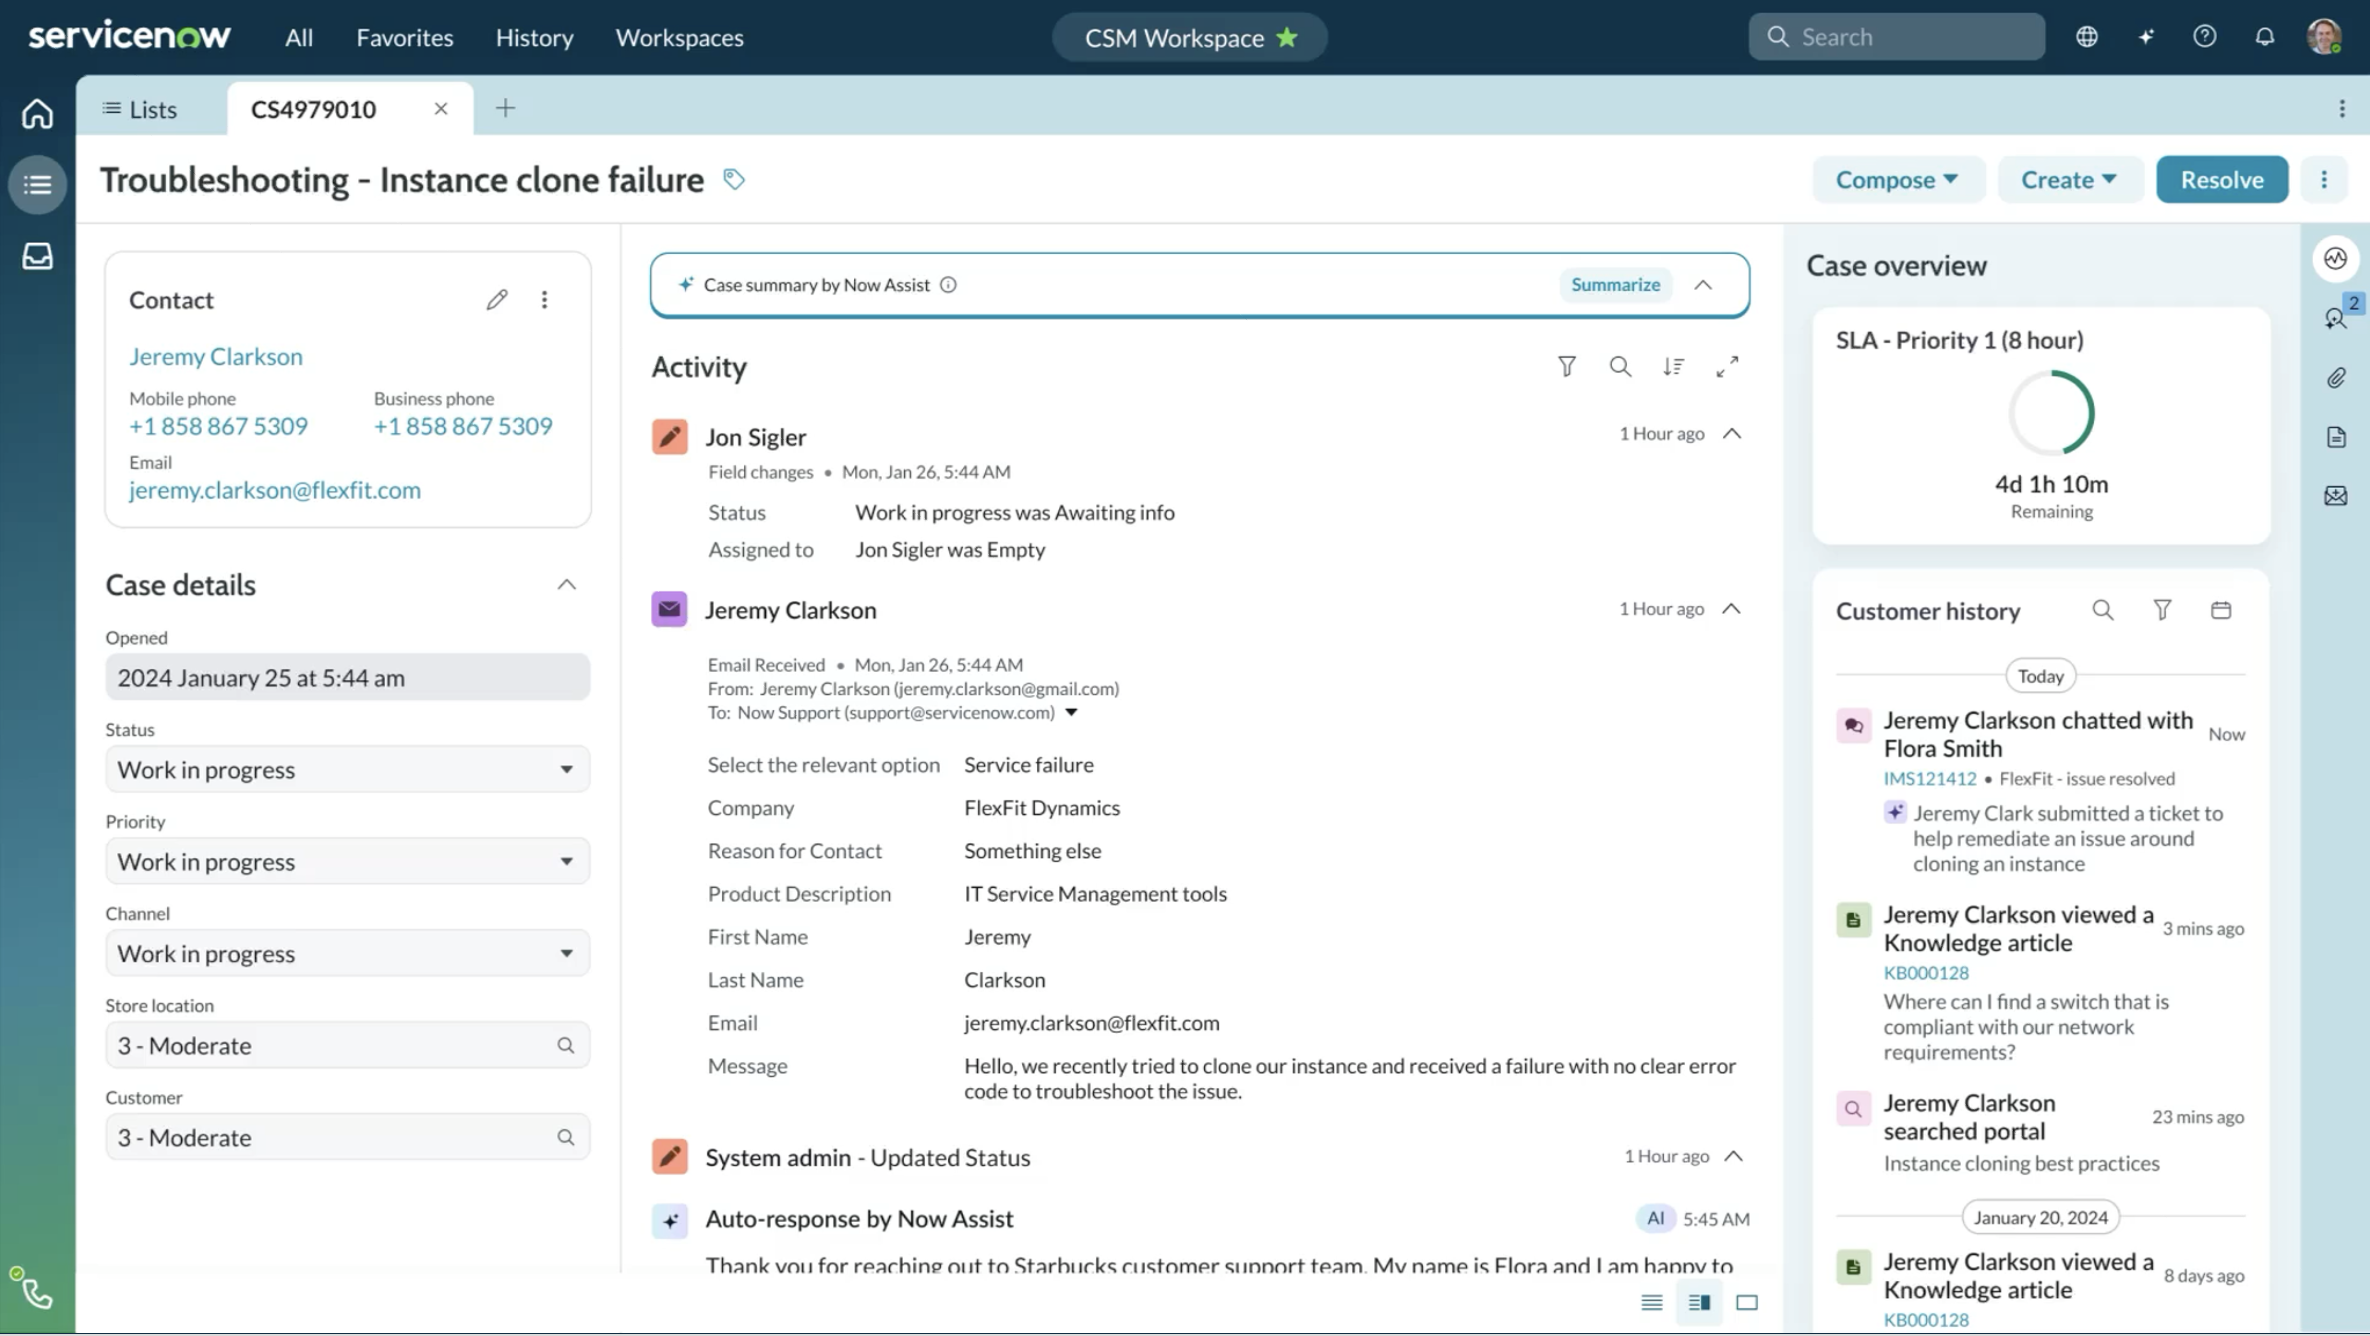Open the Compose dropdown button

(1897, 180)
